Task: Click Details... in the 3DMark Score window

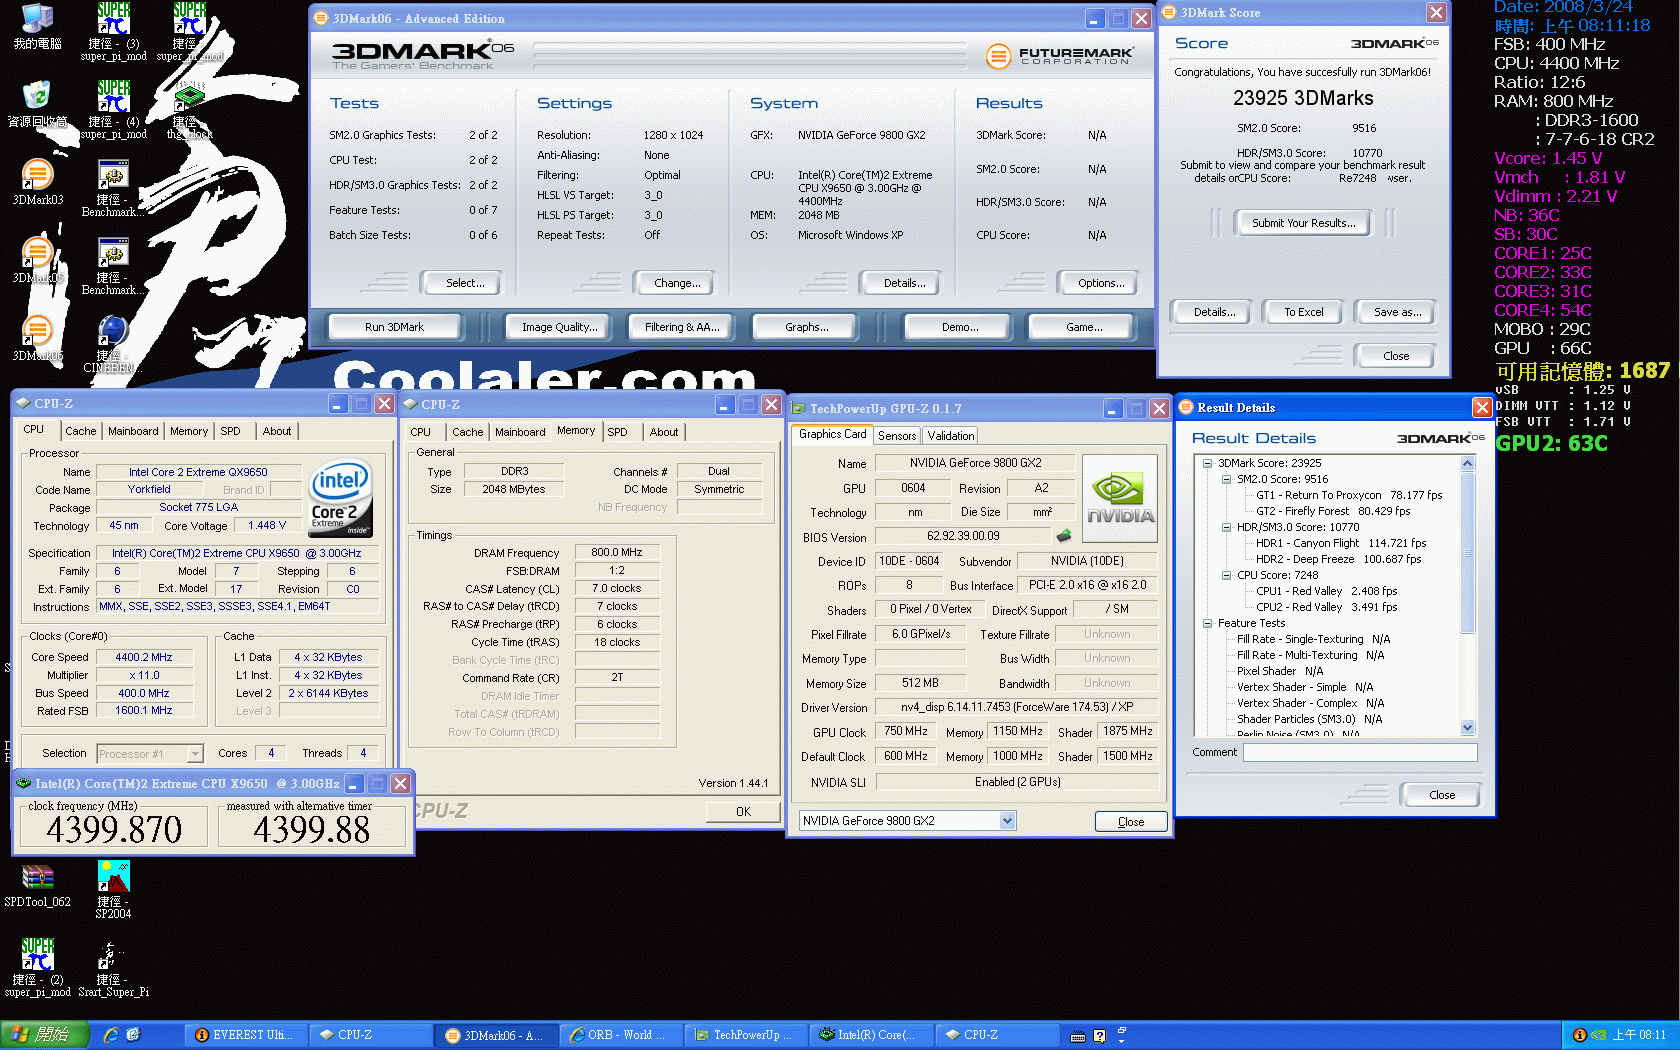Action: (1213, 312)
